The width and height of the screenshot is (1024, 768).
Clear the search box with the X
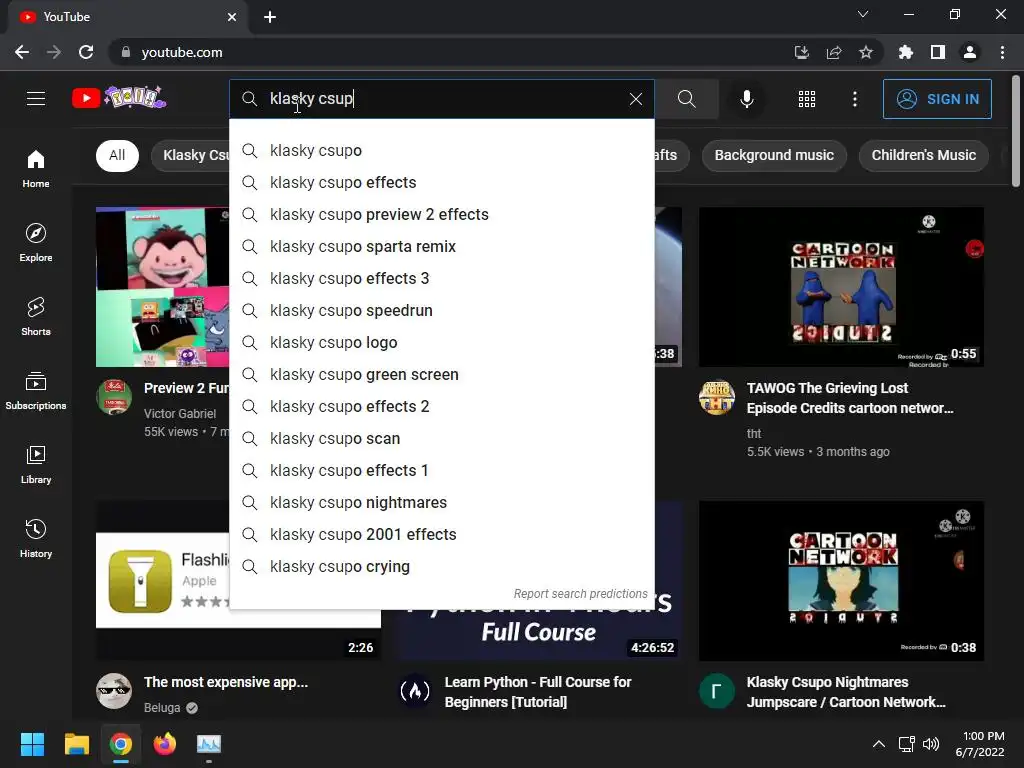click(635, 99)
